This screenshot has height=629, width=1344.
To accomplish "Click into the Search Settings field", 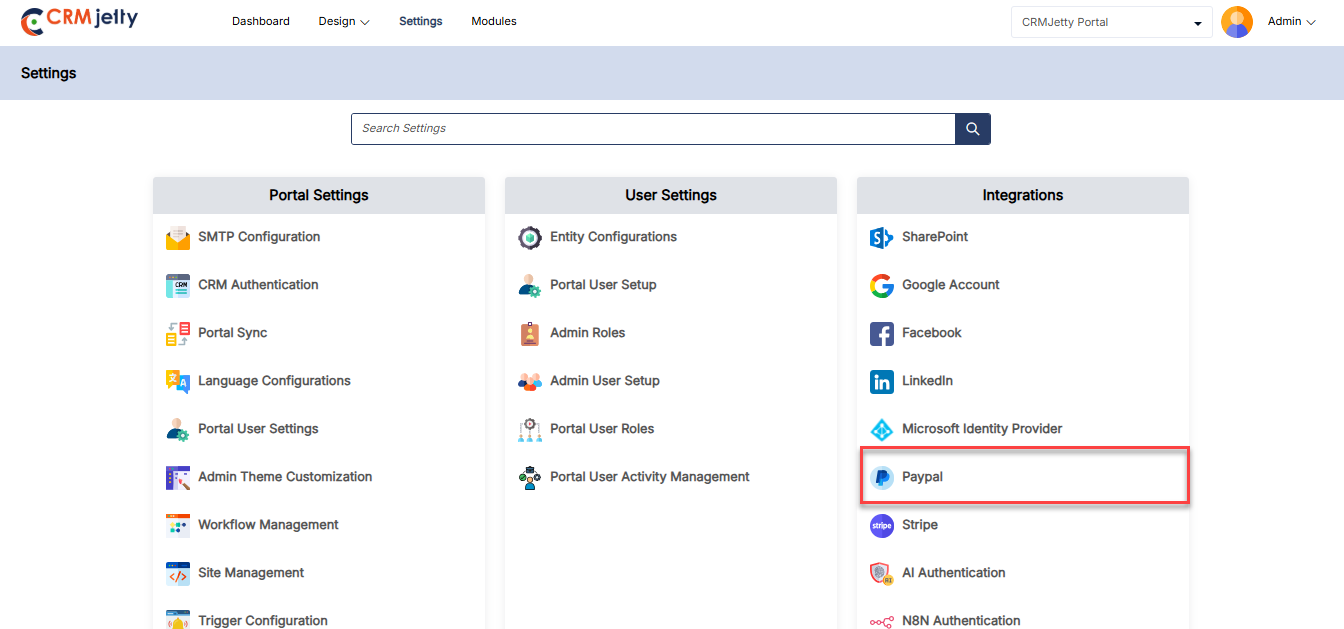I will click(653, 129).
